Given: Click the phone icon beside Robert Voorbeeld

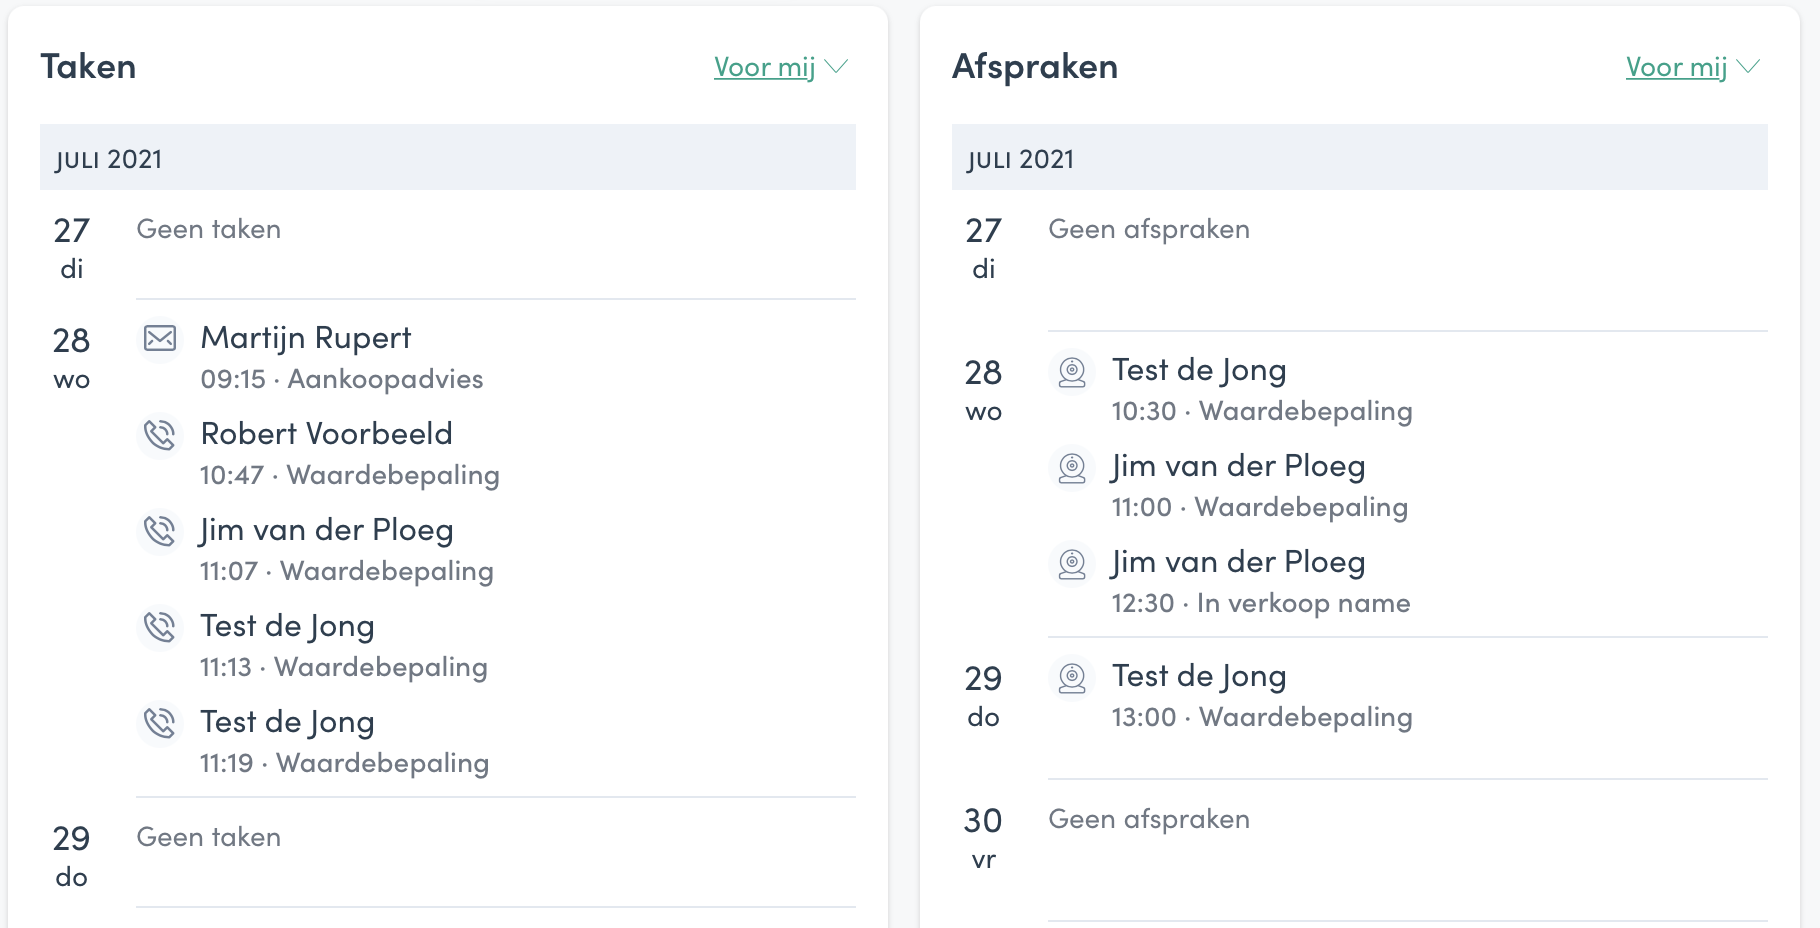Looking at the screenshot, I should (x=160, y=434).
